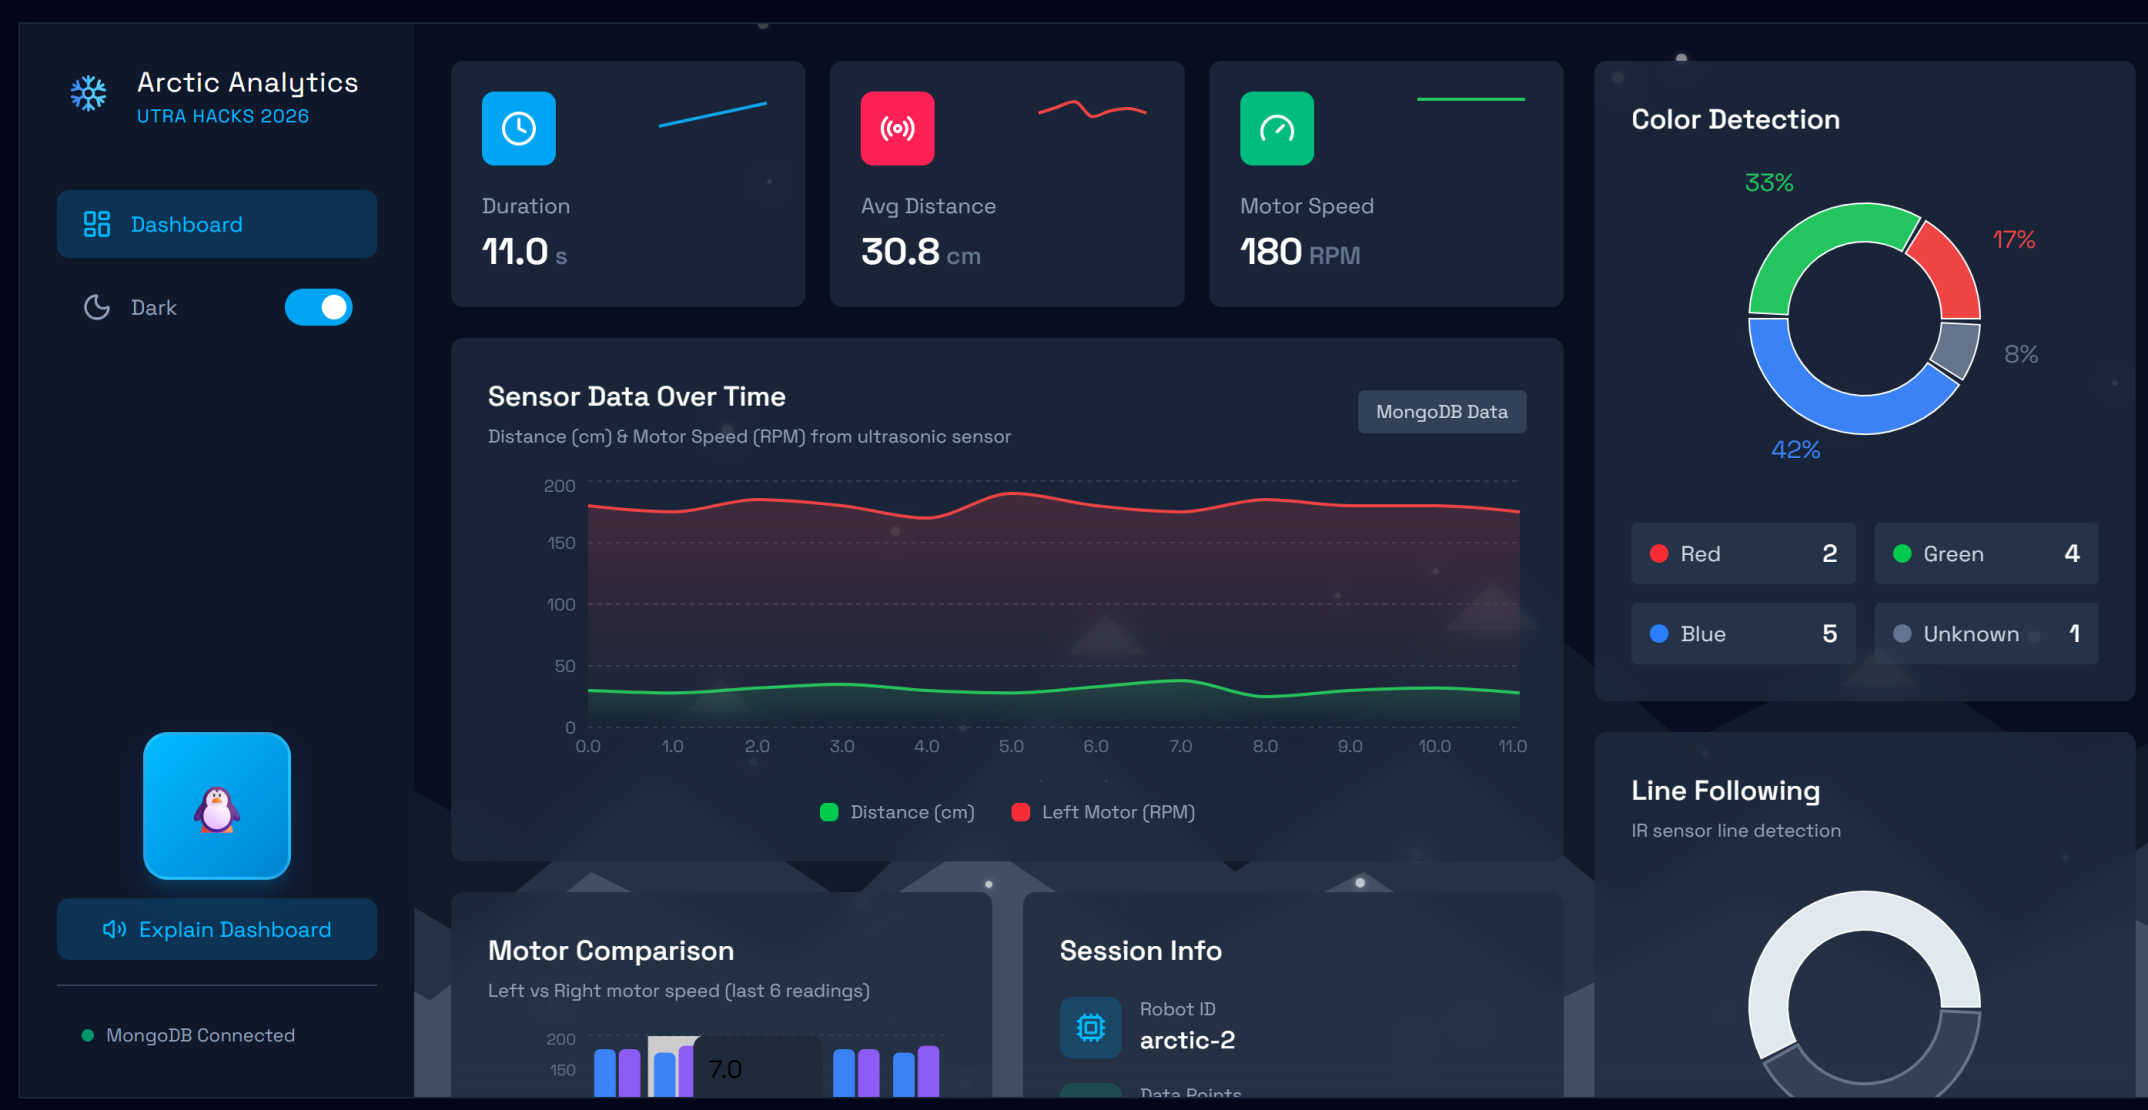Click the MongoDB Data badge button
This screenshot has width=2148, height=1110.
tap(1441, 412)
